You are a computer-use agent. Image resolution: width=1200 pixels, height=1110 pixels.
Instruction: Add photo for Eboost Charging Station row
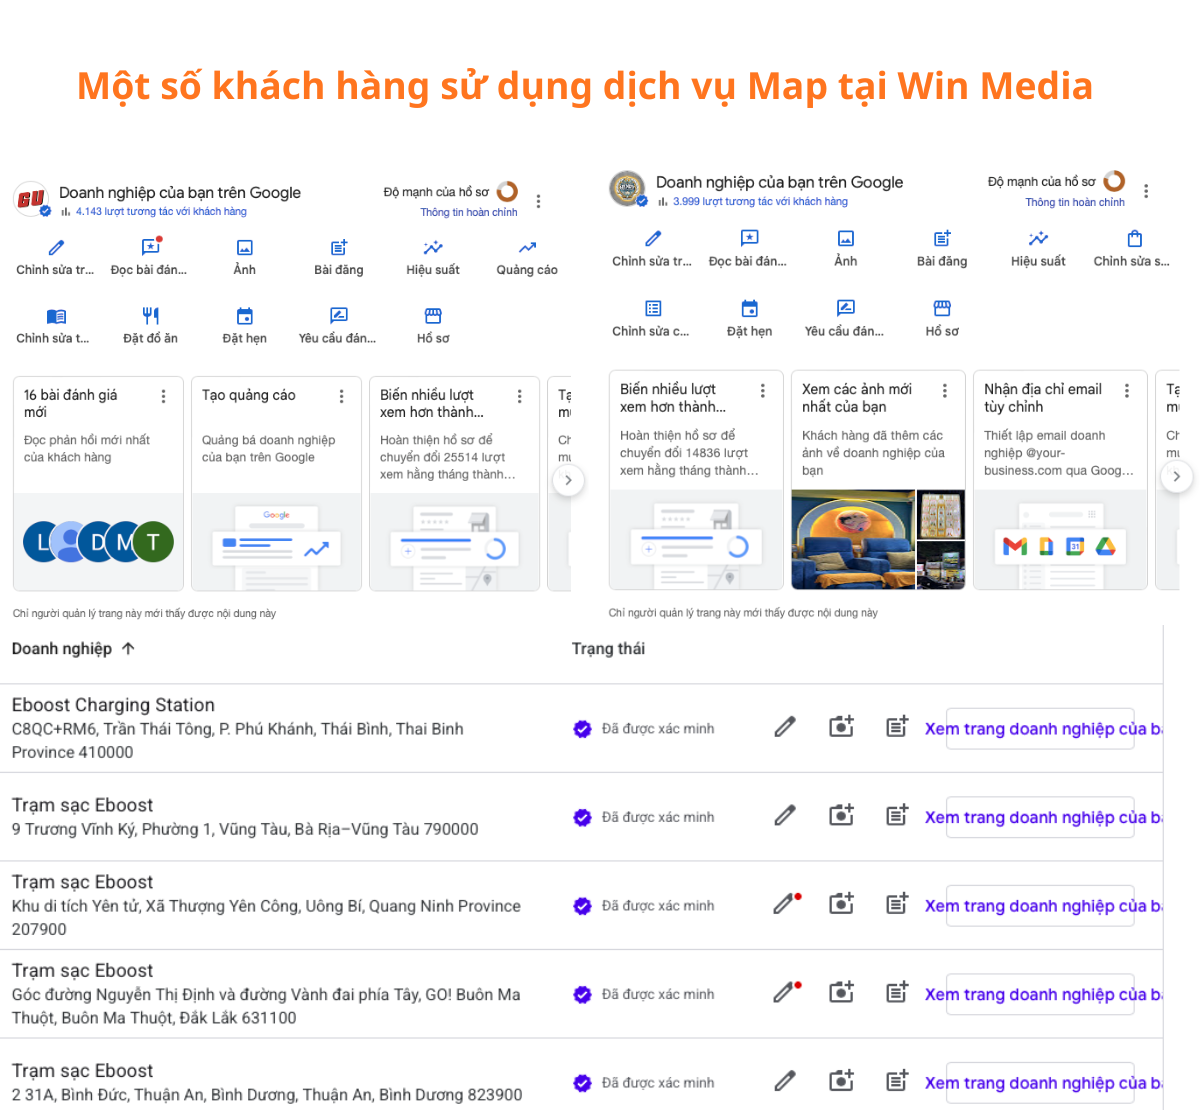click(x=841, y=727)
